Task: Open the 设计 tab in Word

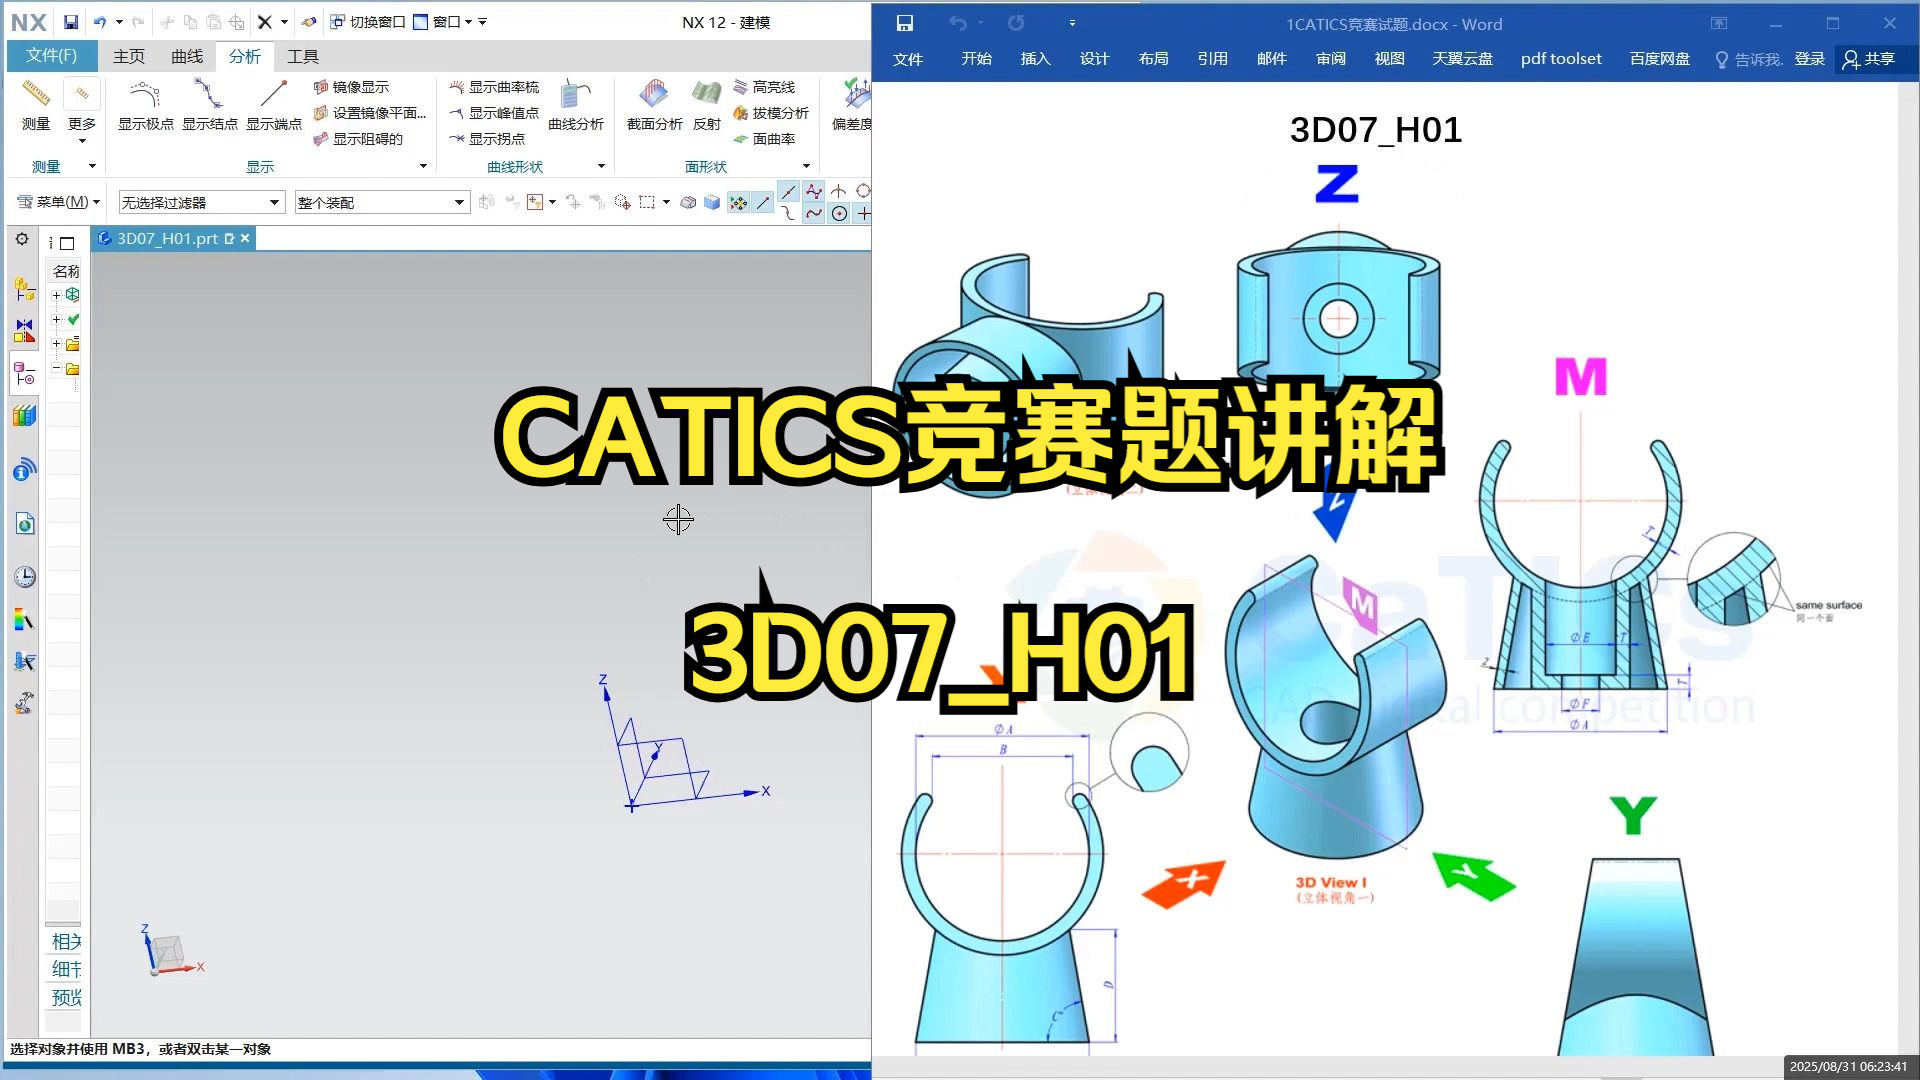Action: pyautogui.click(x=1094, y=59)
